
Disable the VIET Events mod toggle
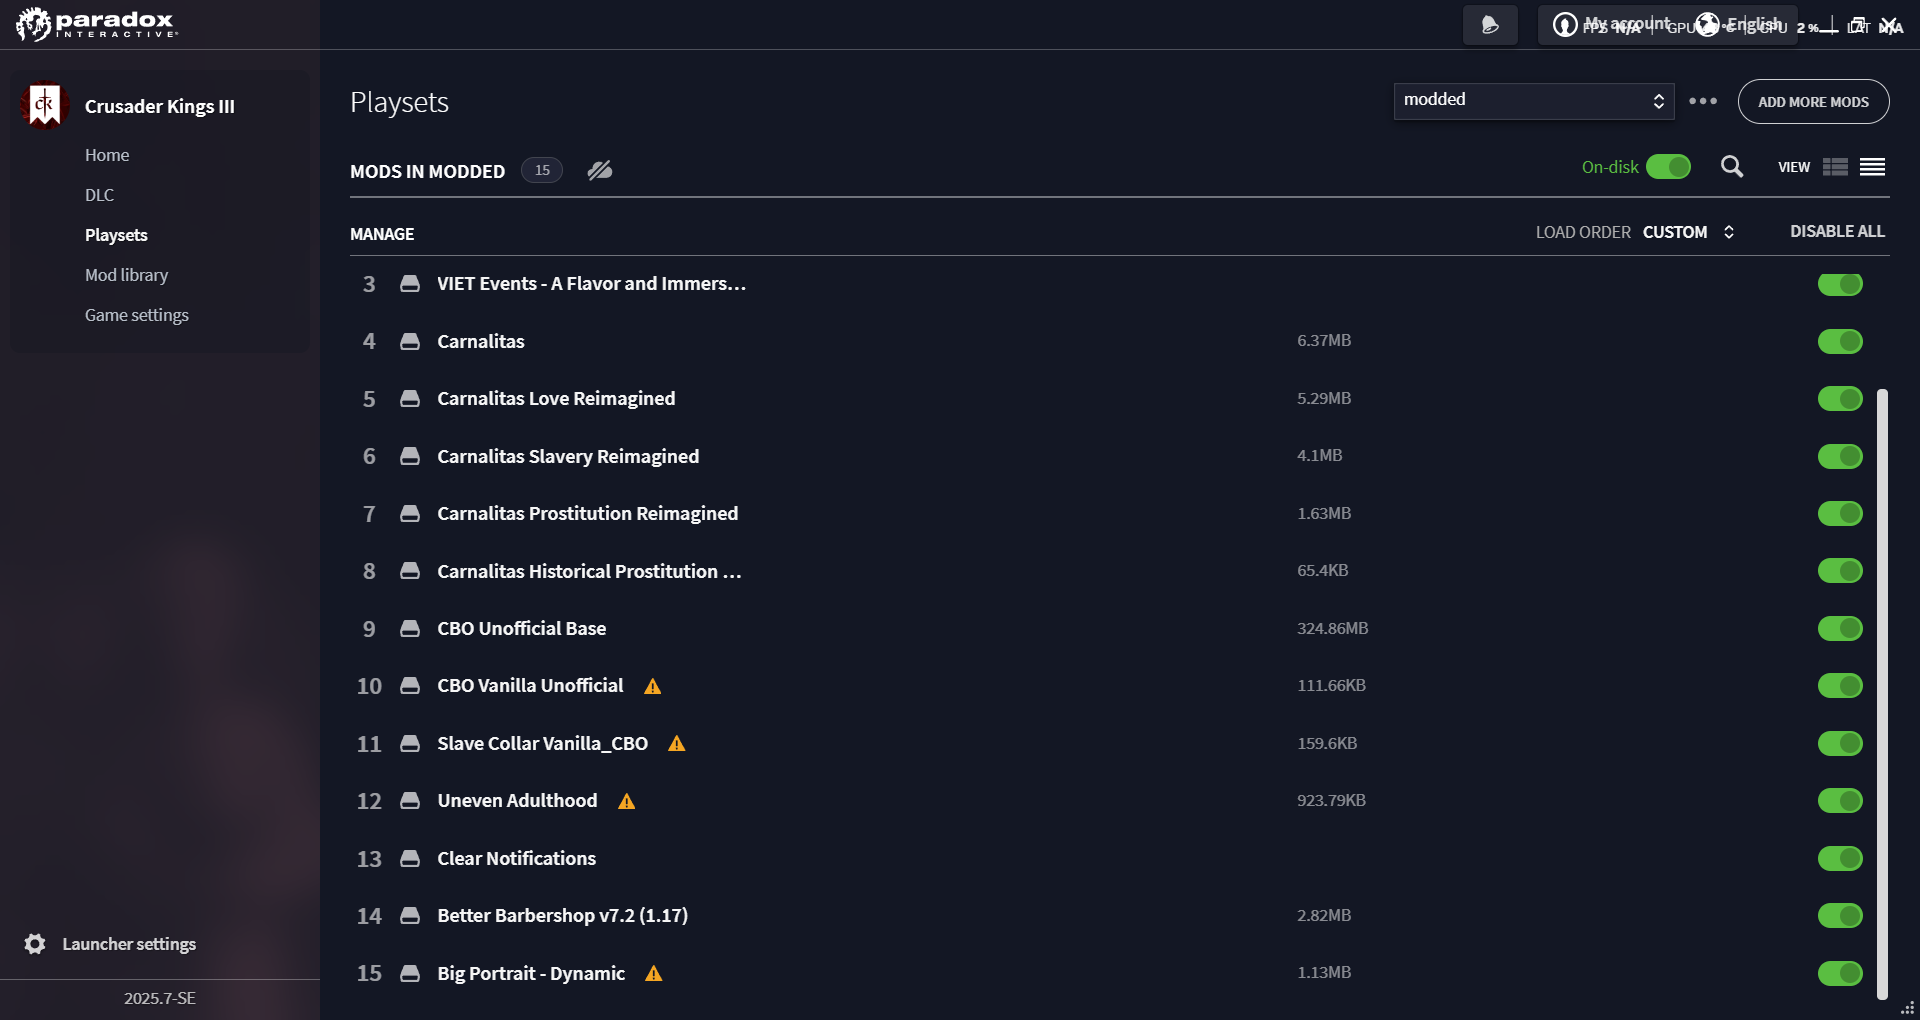(1840, 284)
